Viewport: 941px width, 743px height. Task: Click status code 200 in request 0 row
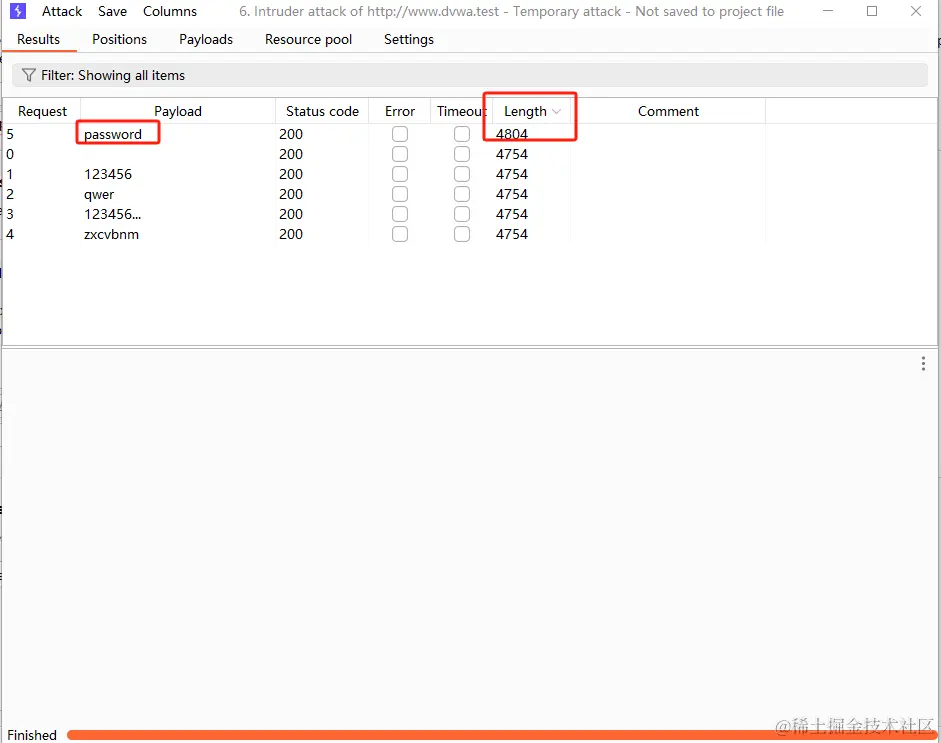[x=291, y=154]
